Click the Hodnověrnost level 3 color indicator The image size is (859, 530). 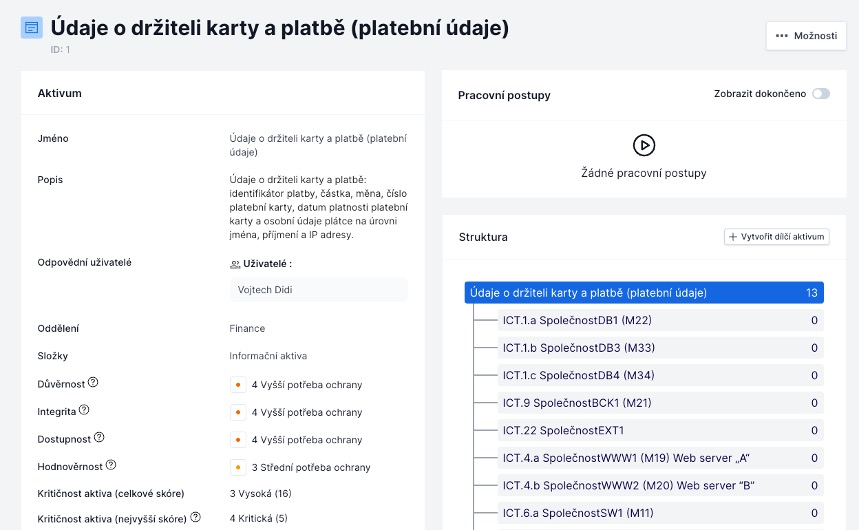click(x=238, y=467)
